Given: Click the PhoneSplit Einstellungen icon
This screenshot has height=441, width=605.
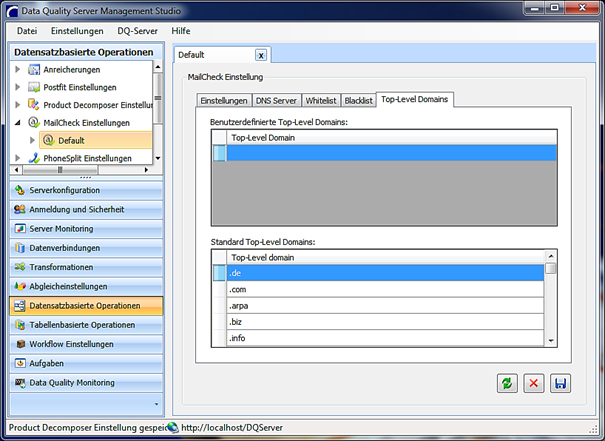Looking at the screenshot, I should 34,158.
